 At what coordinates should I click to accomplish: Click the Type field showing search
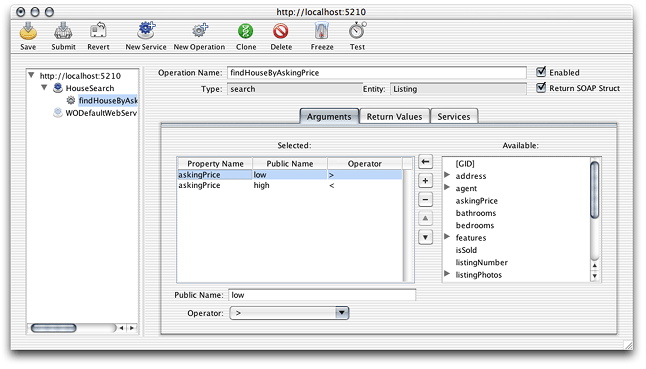coord(294,89)
